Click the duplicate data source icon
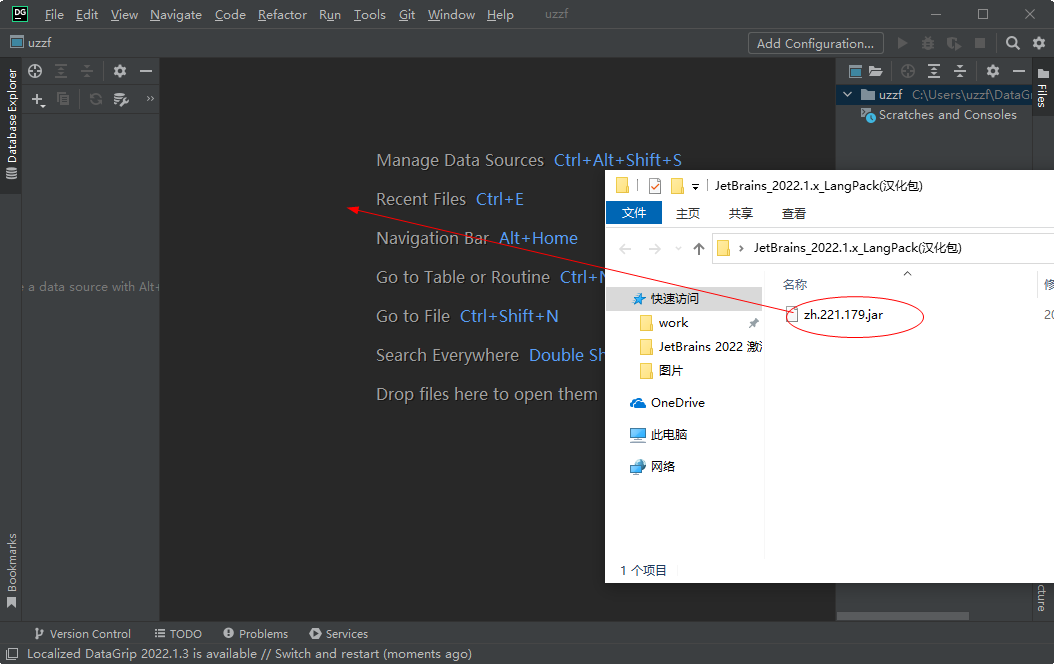Screen dimensions: 1054x664 click(x=63, y=99)
